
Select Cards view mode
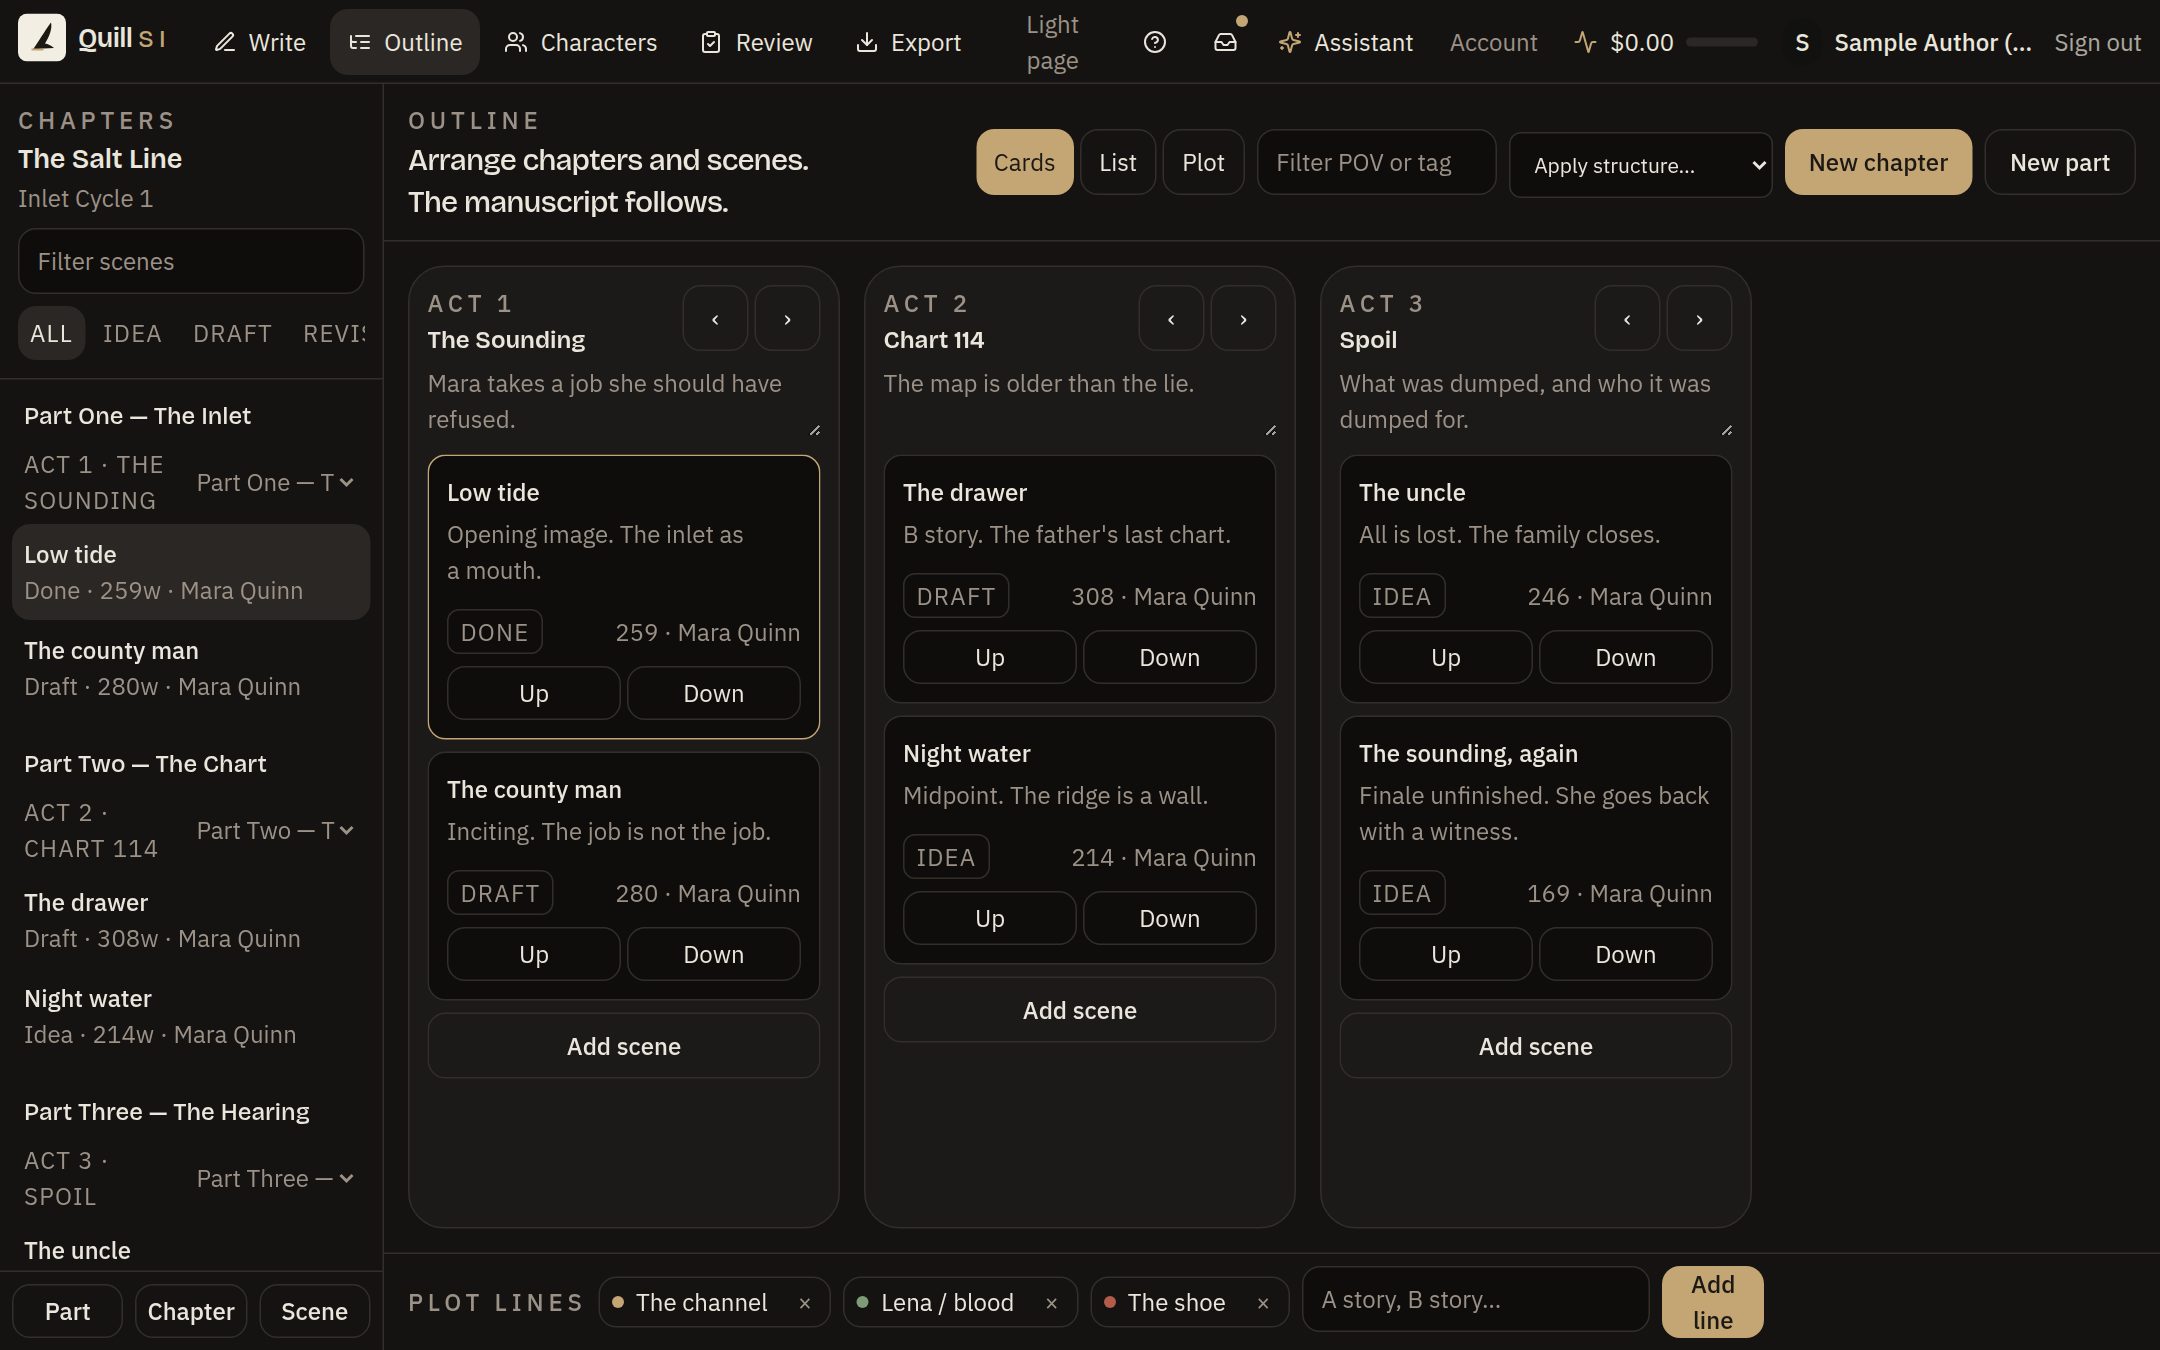click(1024, 162)
